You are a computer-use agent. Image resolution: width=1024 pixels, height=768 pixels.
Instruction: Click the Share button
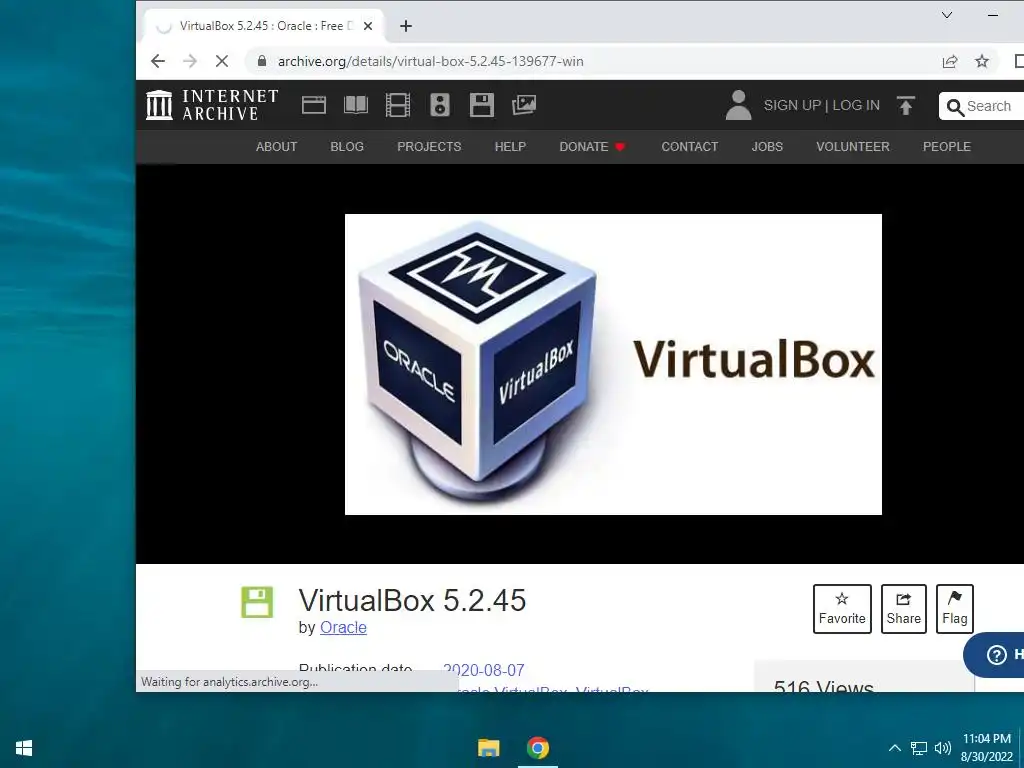pos(904,609)
